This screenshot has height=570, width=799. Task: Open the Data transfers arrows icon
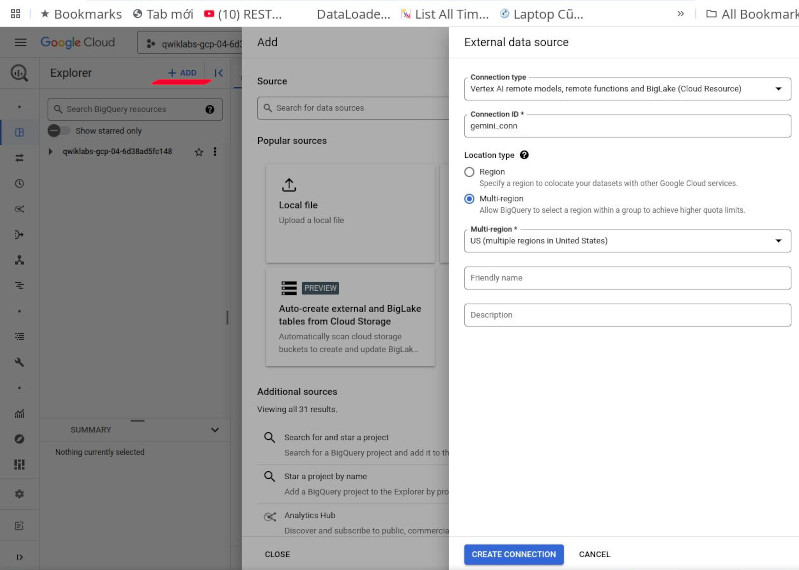click(x=19, y=158)
